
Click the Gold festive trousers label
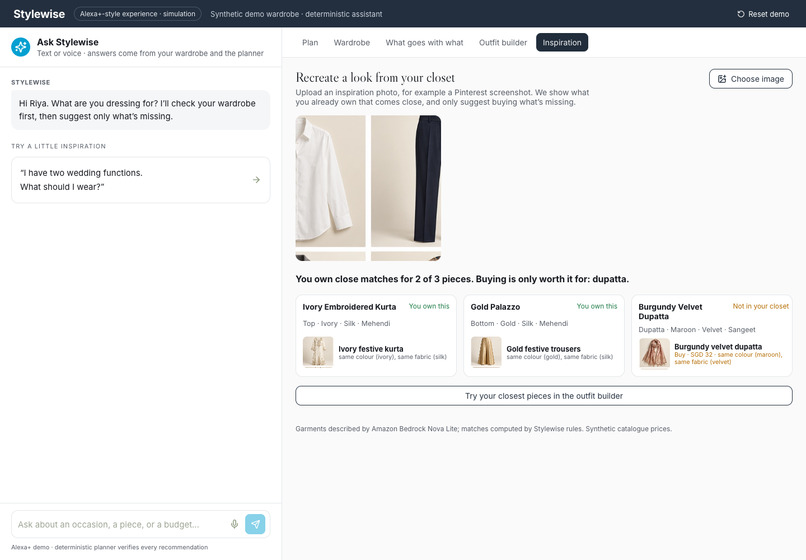coord(543,349)
